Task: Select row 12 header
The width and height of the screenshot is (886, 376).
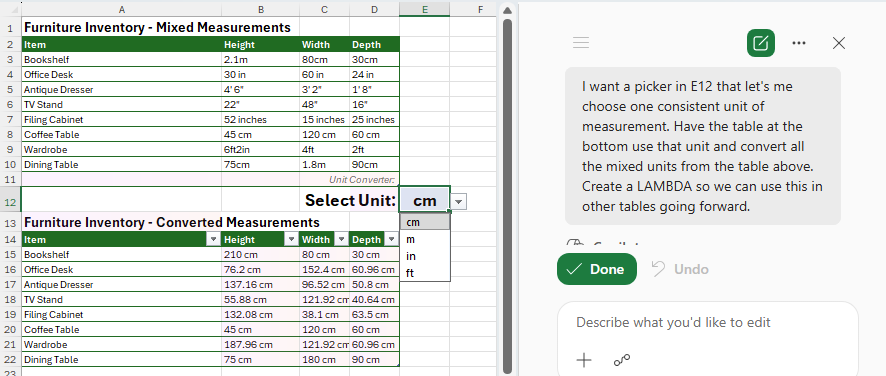Action: click(x=10, y=200)
